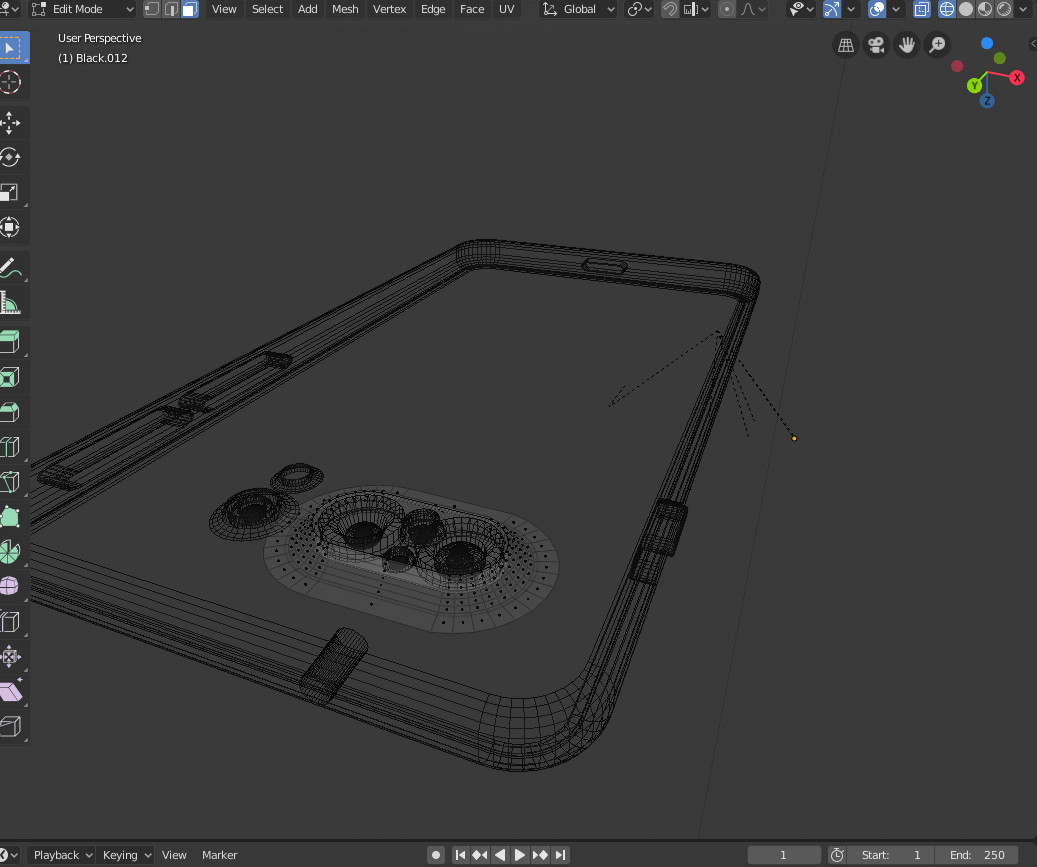This screenshot has height=867, width=1037.
Task: Switch to face select mode
Action: (189, 9)
